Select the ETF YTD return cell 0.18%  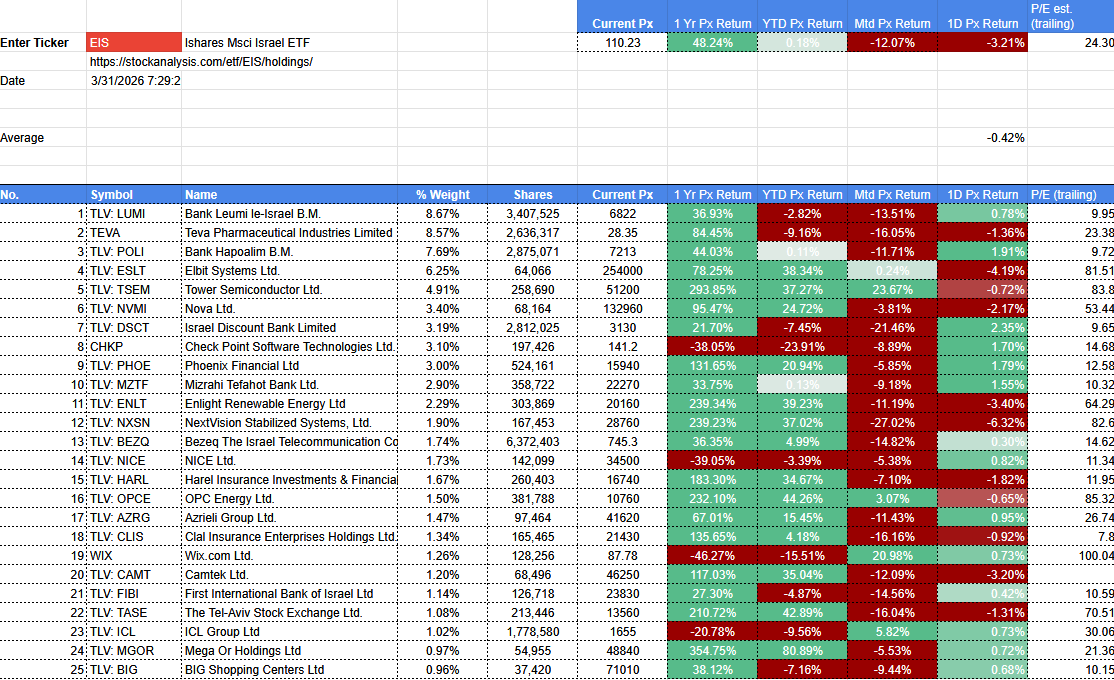[x=802, y=43]
